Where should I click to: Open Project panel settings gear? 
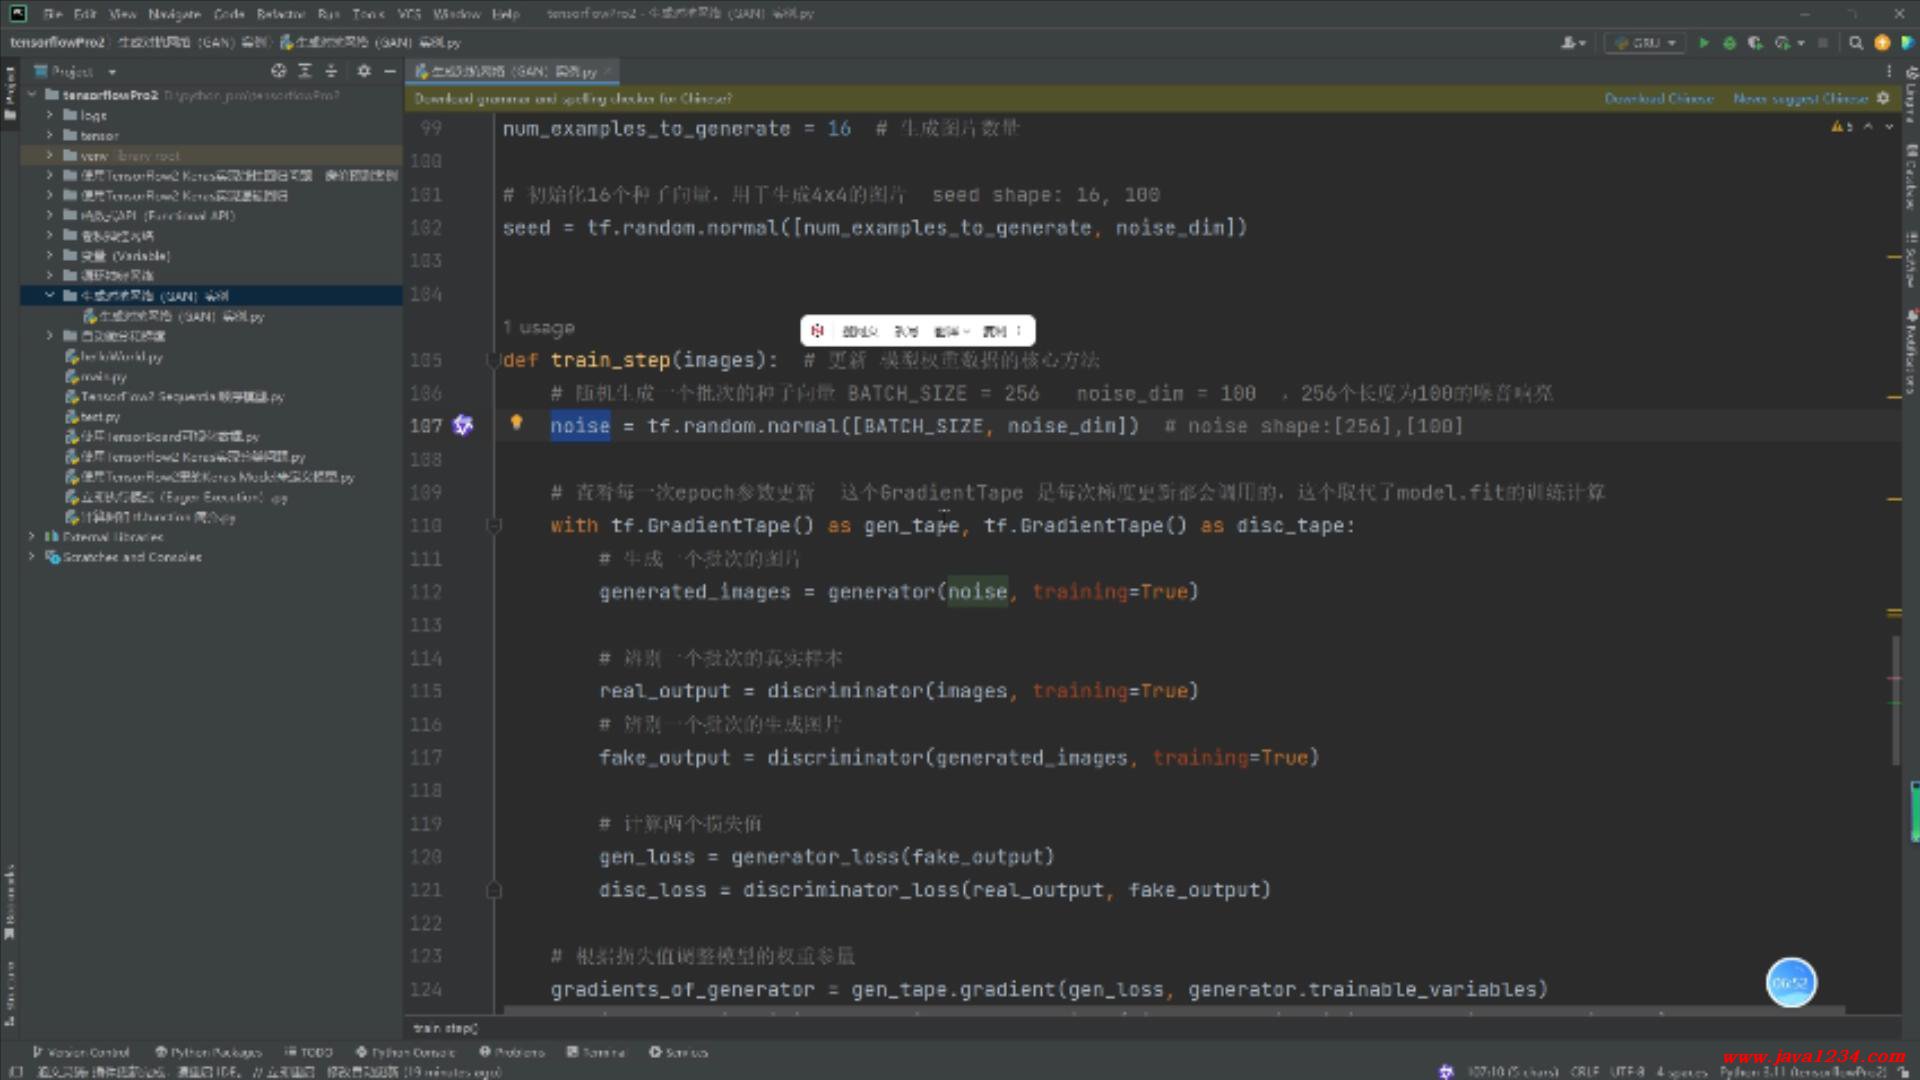pyautogui.click(x=364, y=71)
